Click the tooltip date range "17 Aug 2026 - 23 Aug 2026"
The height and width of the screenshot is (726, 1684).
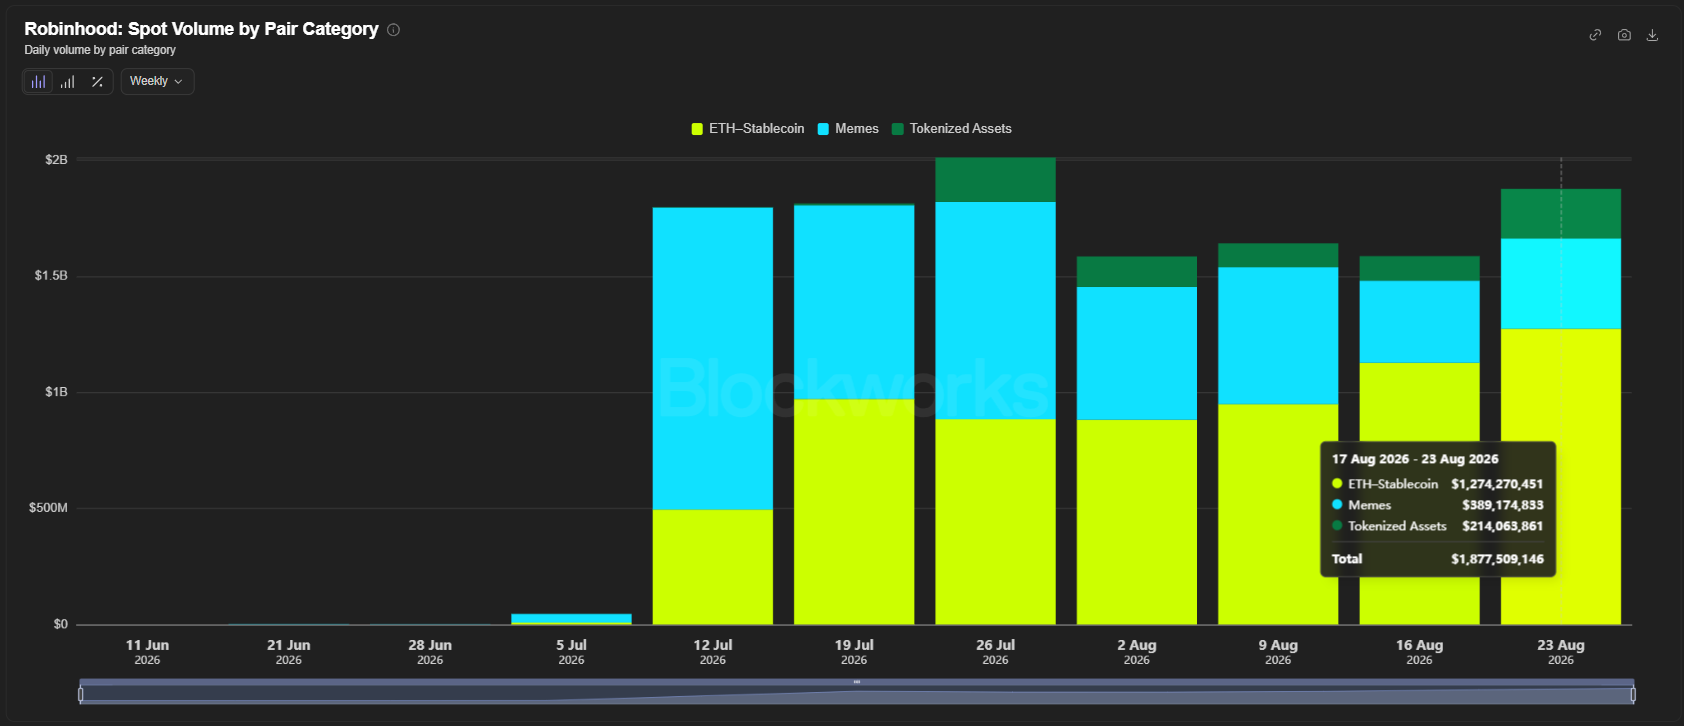(1415, 459)
